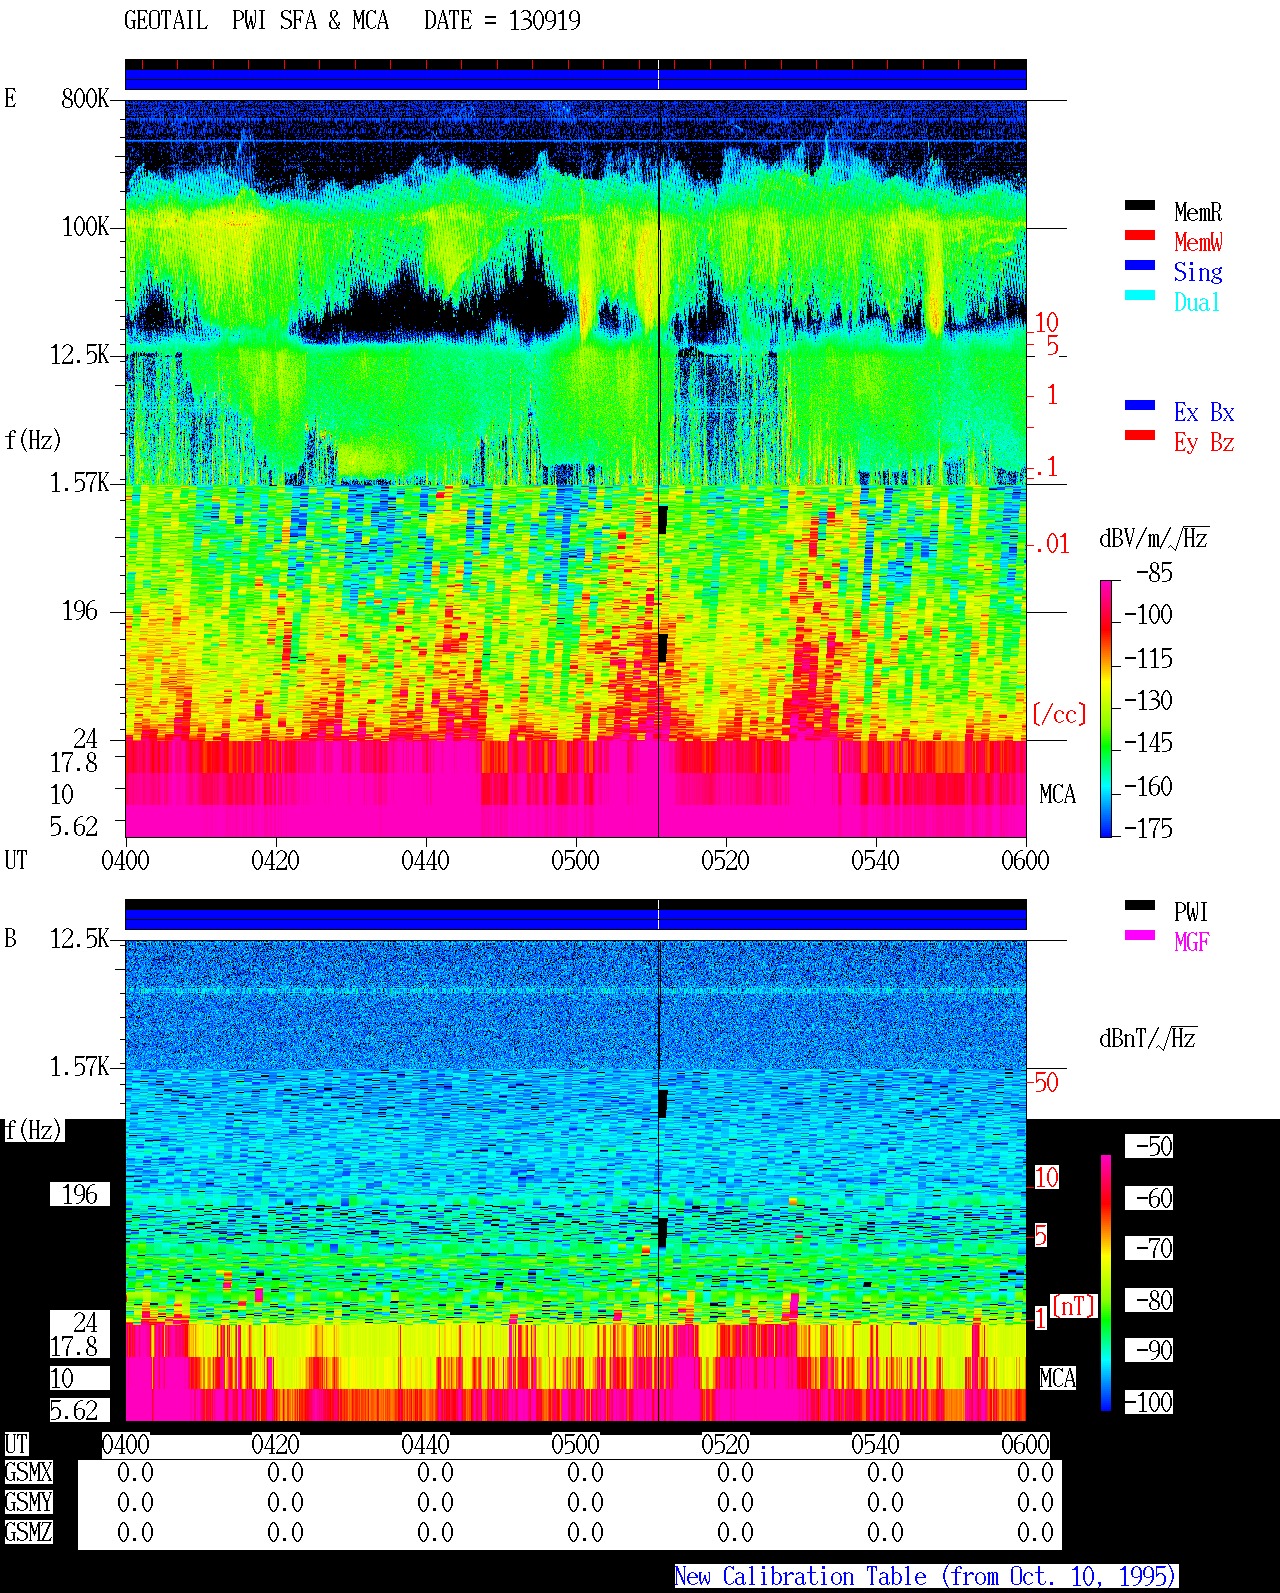Click the dBV/m electric field color scale bar
Screen dimensions: 1280x1593
(x=1106, y=708)
